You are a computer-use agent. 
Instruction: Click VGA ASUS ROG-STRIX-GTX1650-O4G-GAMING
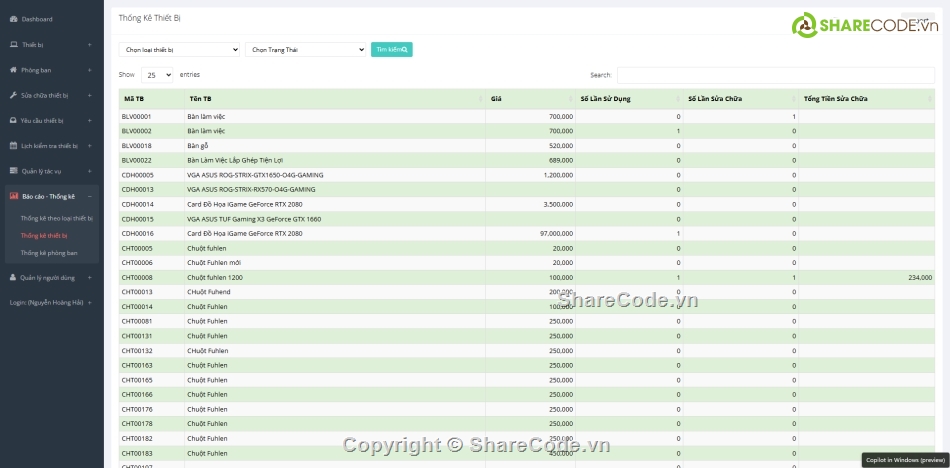pyautogui.click(x=255, y=175)
